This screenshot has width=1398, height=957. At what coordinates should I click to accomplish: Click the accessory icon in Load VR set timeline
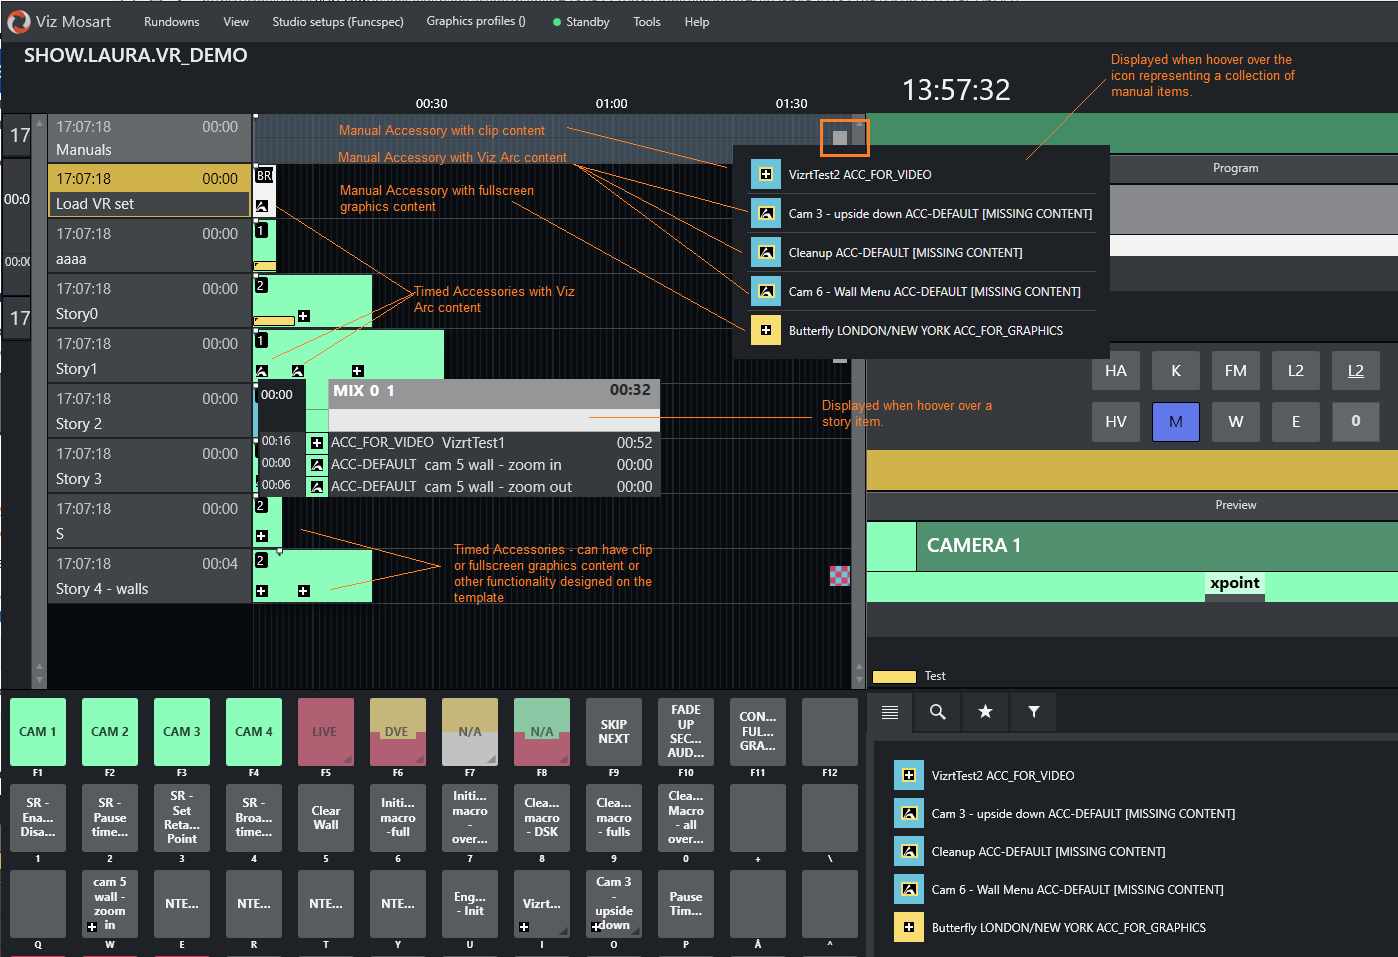coord(262,206)
